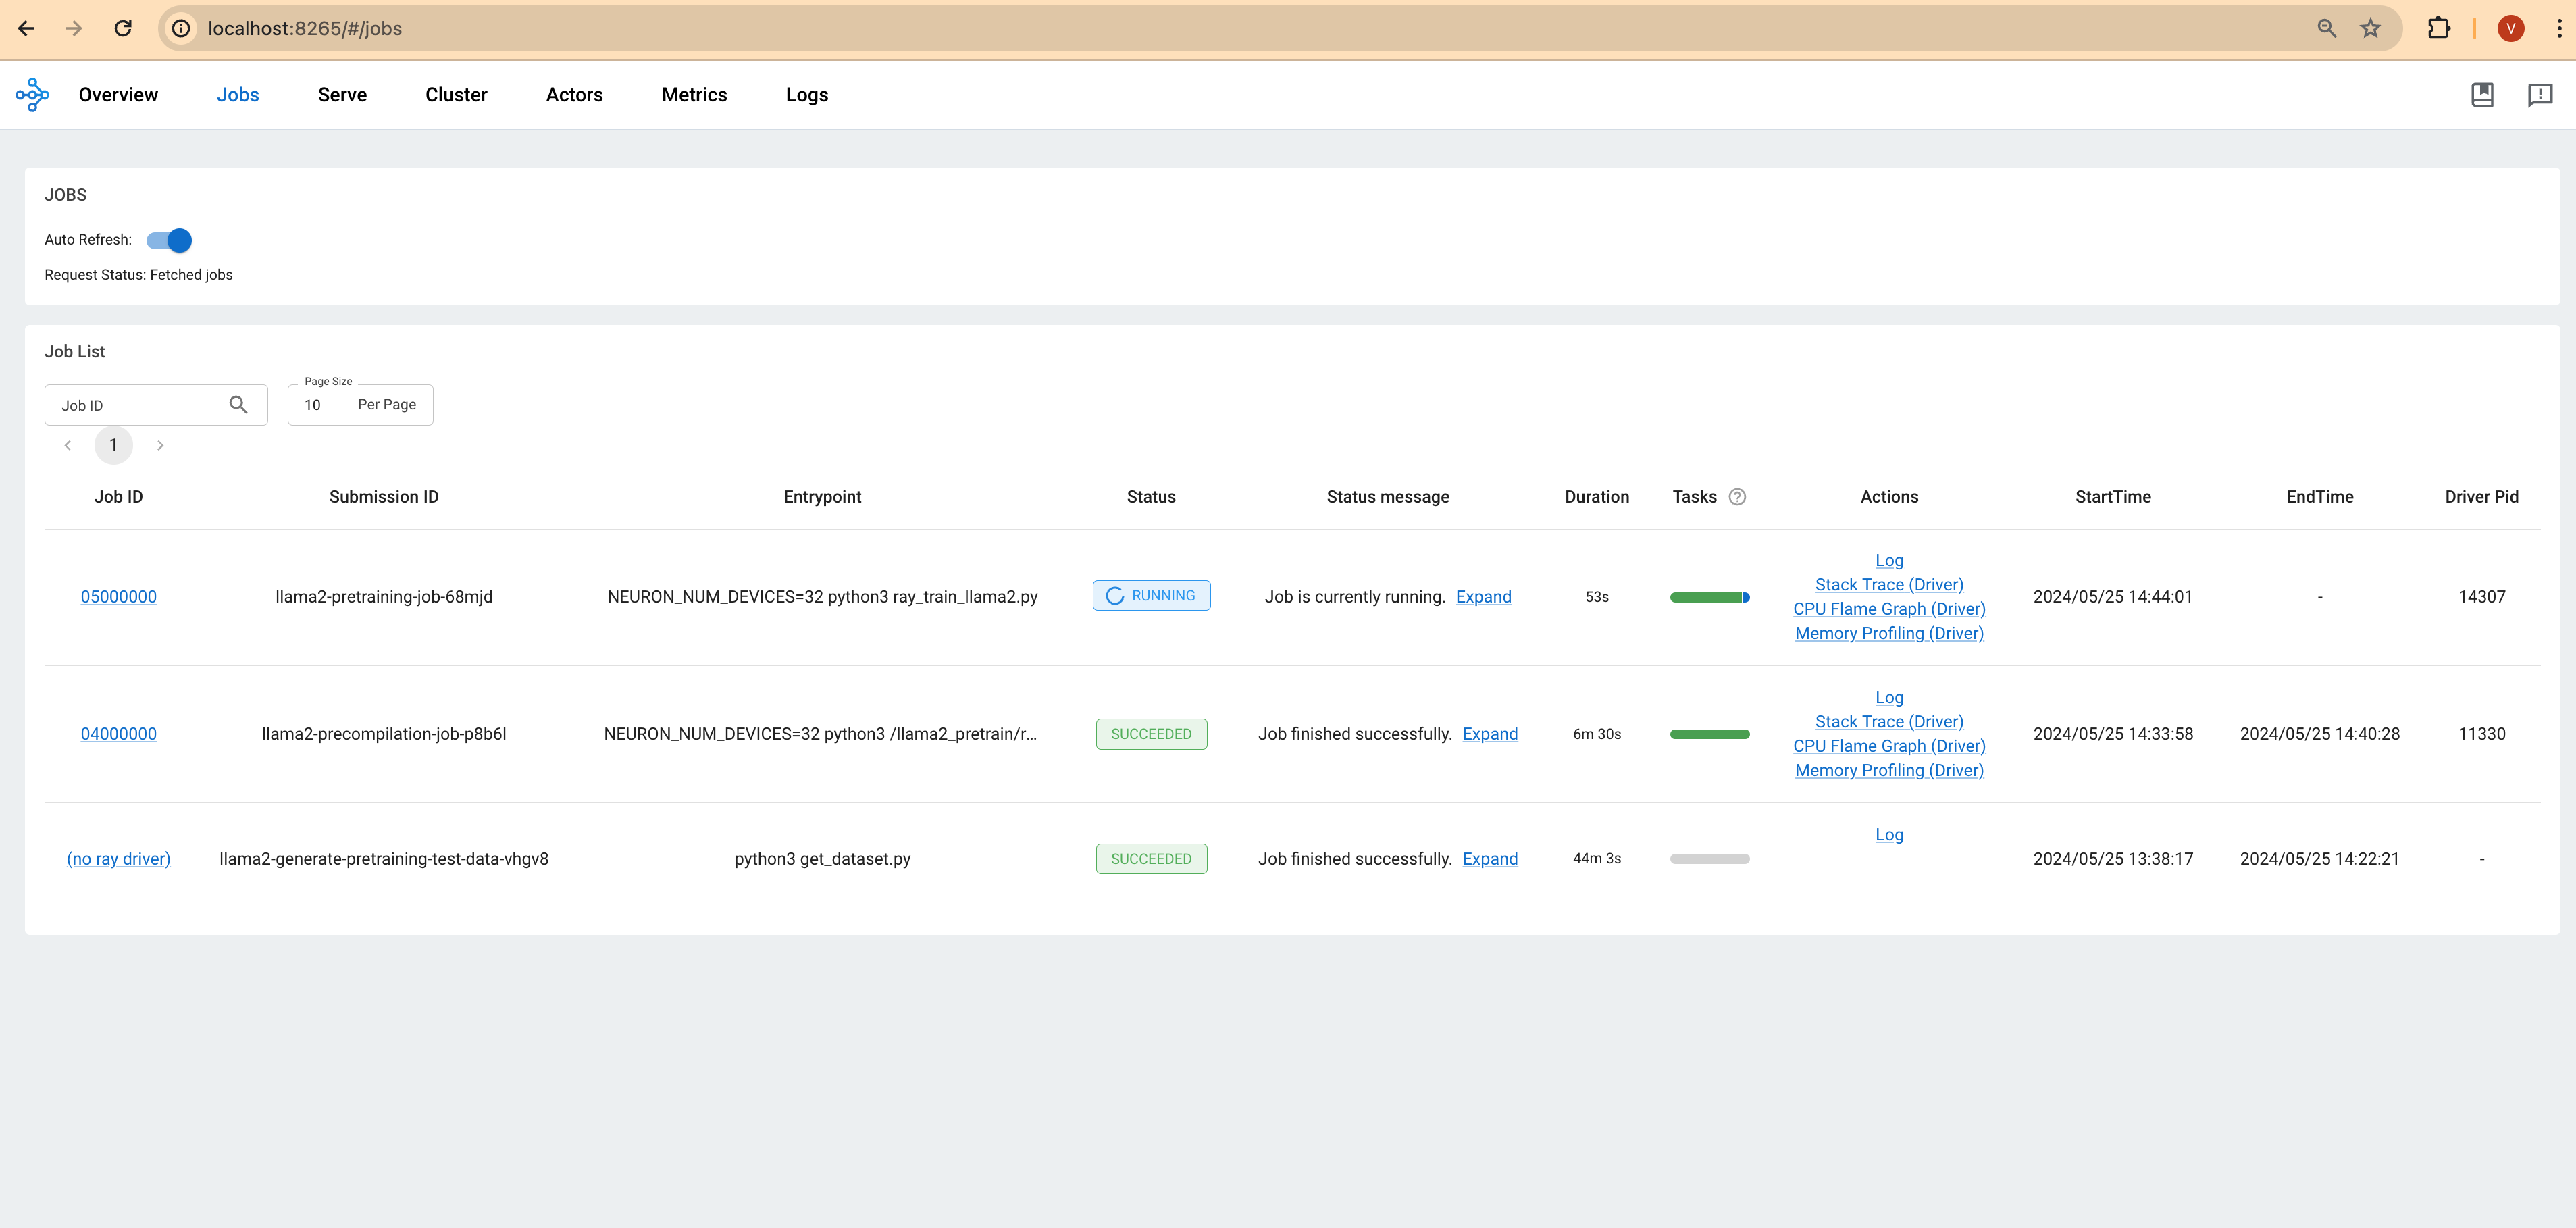Toggle the Auto Refresh switch
The width and height of the screenshot is (2576, 1228).
(x=169, y=240)
